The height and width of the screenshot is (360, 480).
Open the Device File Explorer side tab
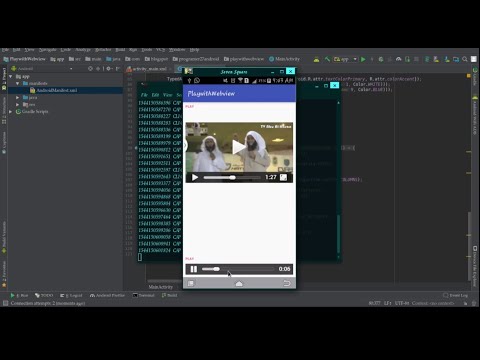coord(475,266)
